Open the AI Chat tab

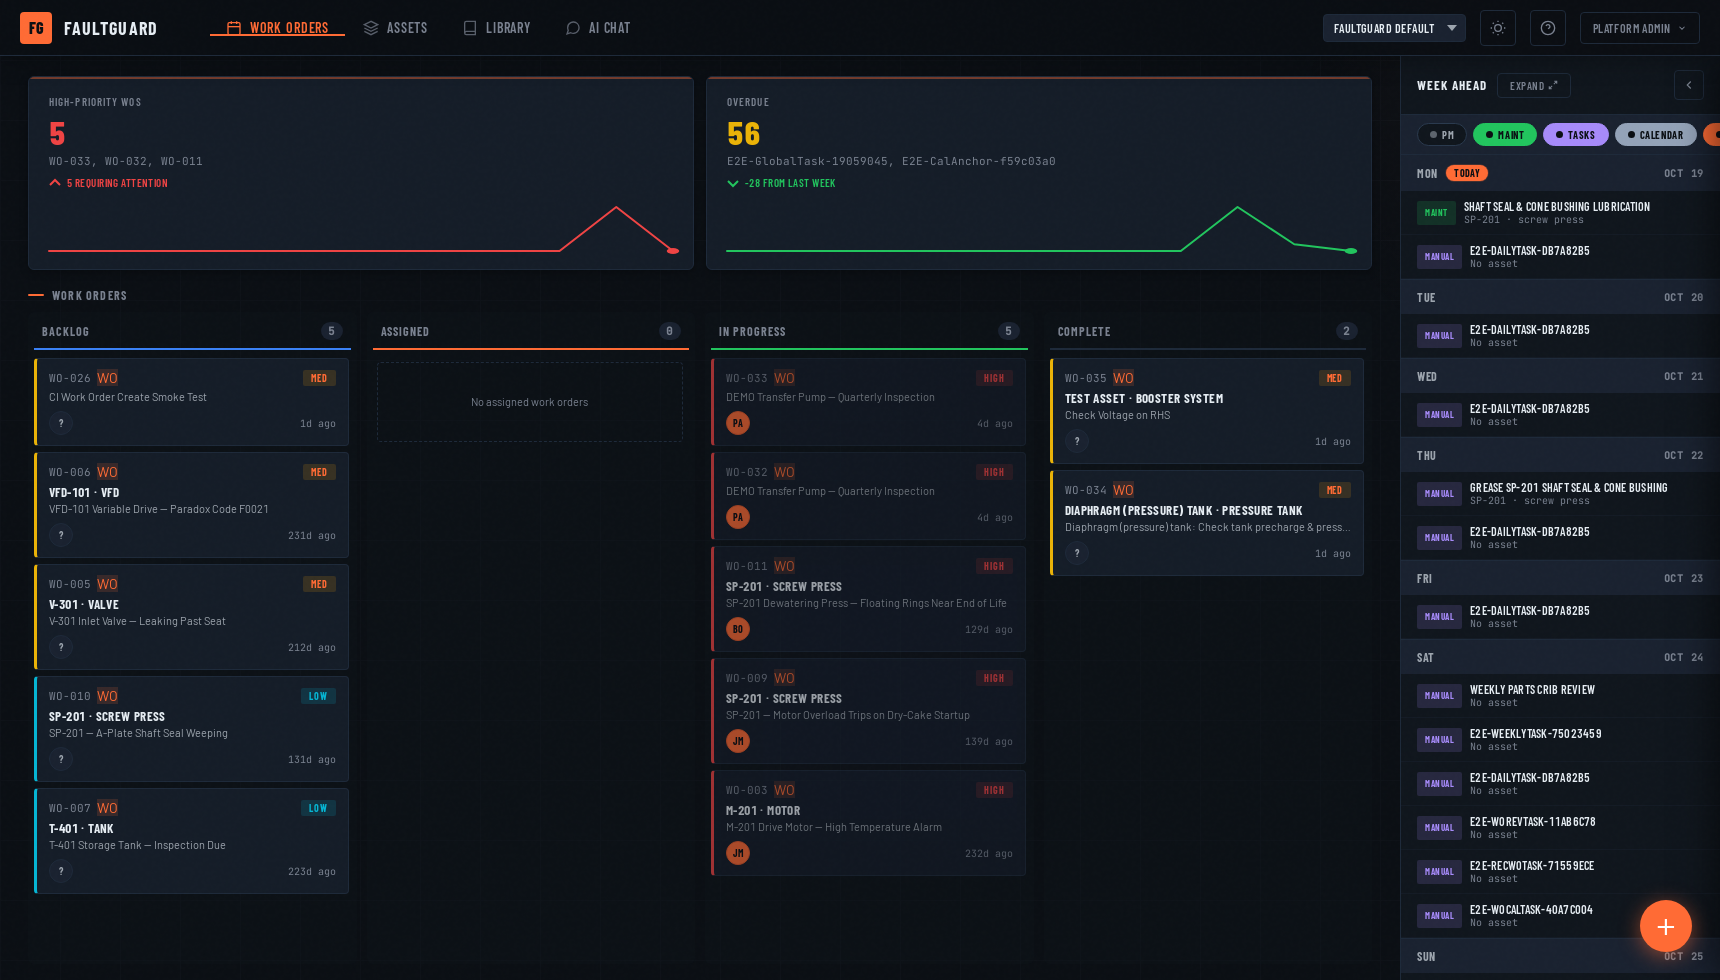(598, 28)
